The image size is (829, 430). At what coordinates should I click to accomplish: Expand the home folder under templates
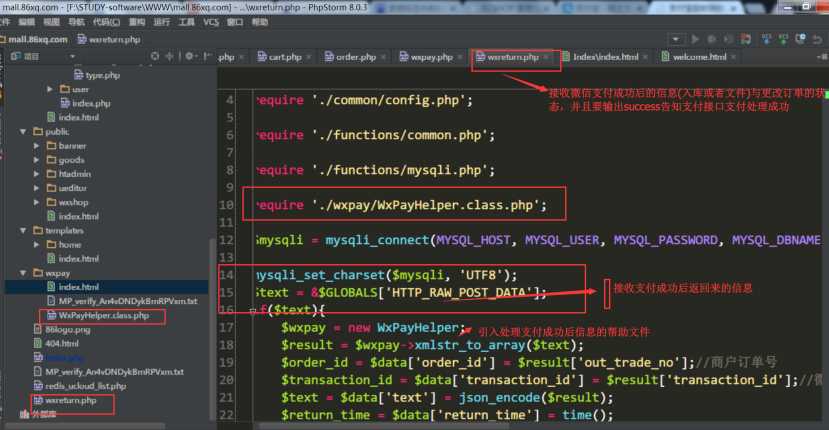(36, 244)
